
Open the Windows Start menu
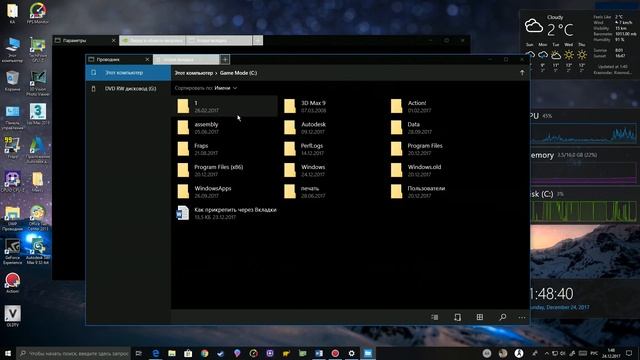pyautogui.click(x=8, y=353)
